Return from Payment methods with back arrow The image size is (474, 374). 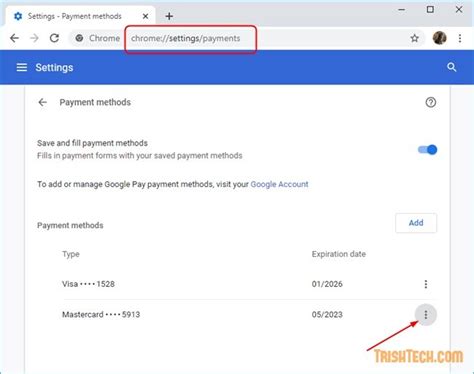(42, 102)
